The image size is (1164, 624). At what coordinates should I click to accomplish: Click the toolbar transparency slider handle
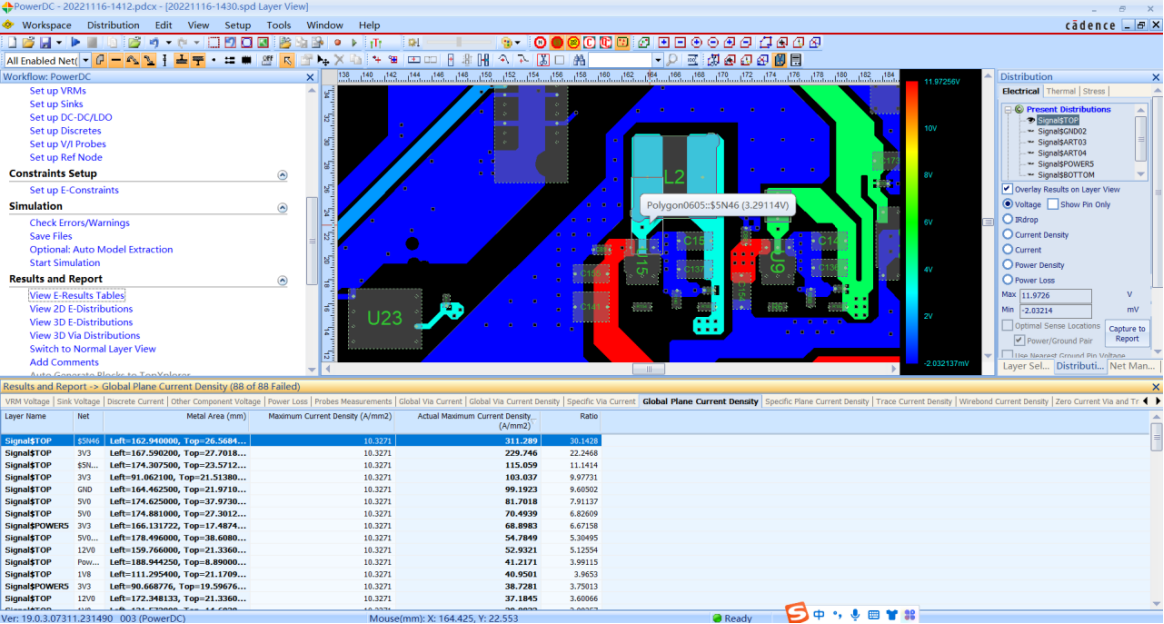[459, 42]
